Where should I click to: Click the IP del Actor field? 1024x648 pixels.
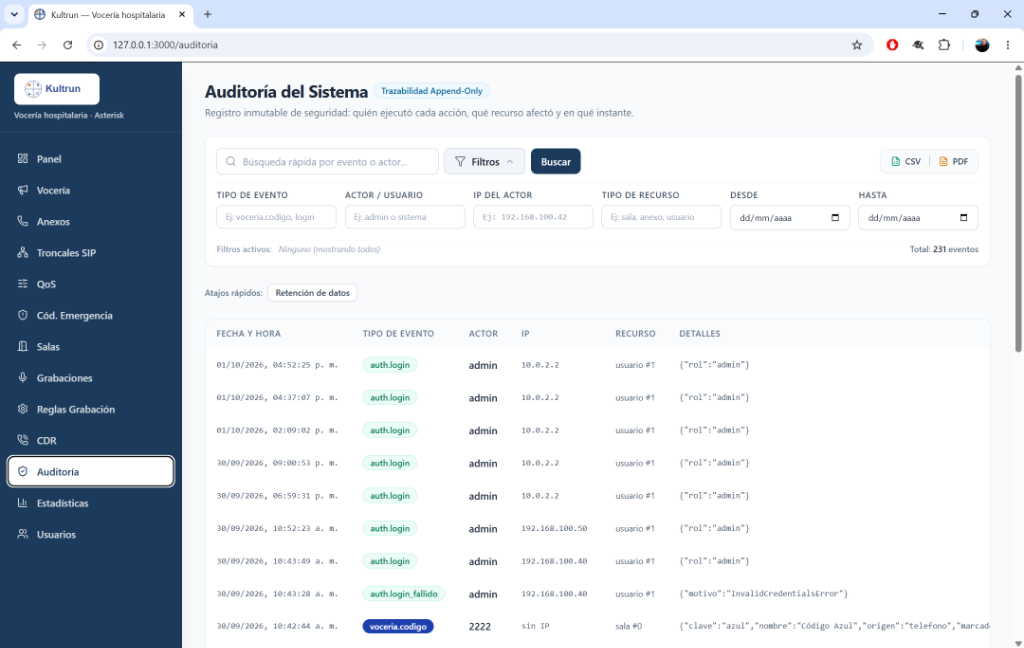point(533,217)
